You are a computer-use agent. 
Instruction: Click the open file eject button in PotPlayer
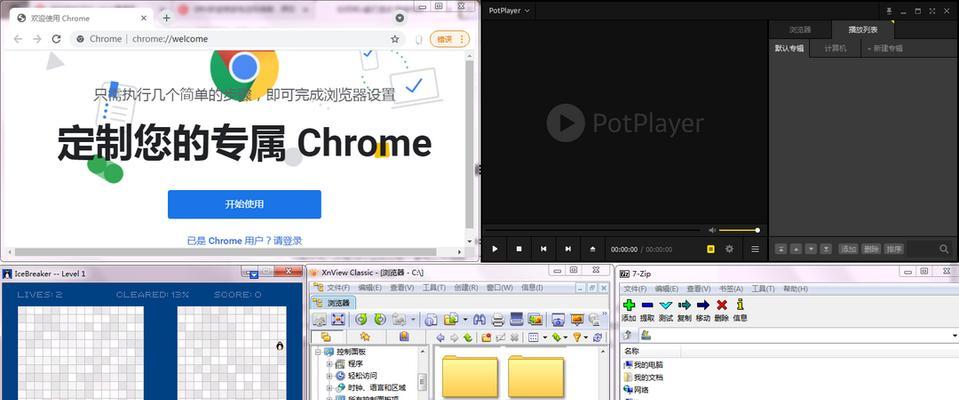[x=592, y=249]
